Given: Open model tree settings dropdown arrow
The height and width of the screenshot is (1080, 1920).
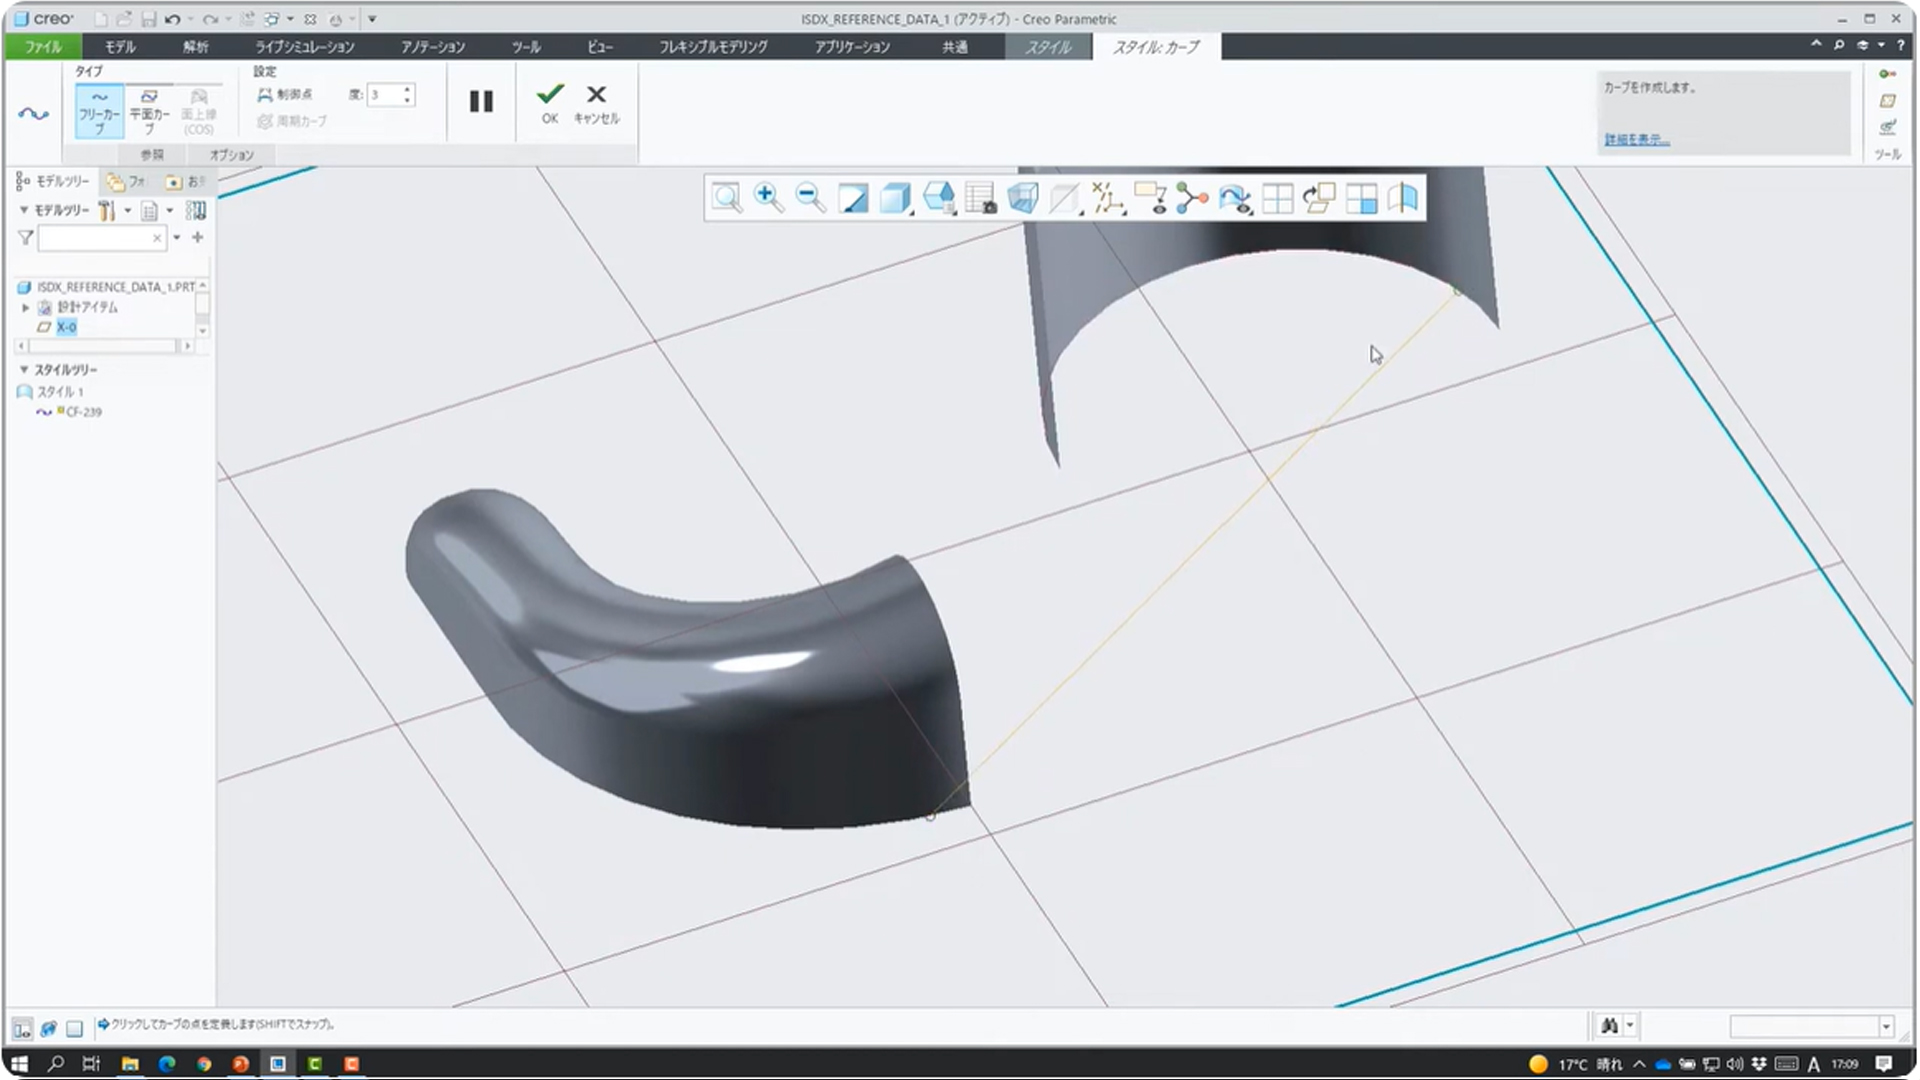Looking at the screenshot, I should tap(127, 211).
